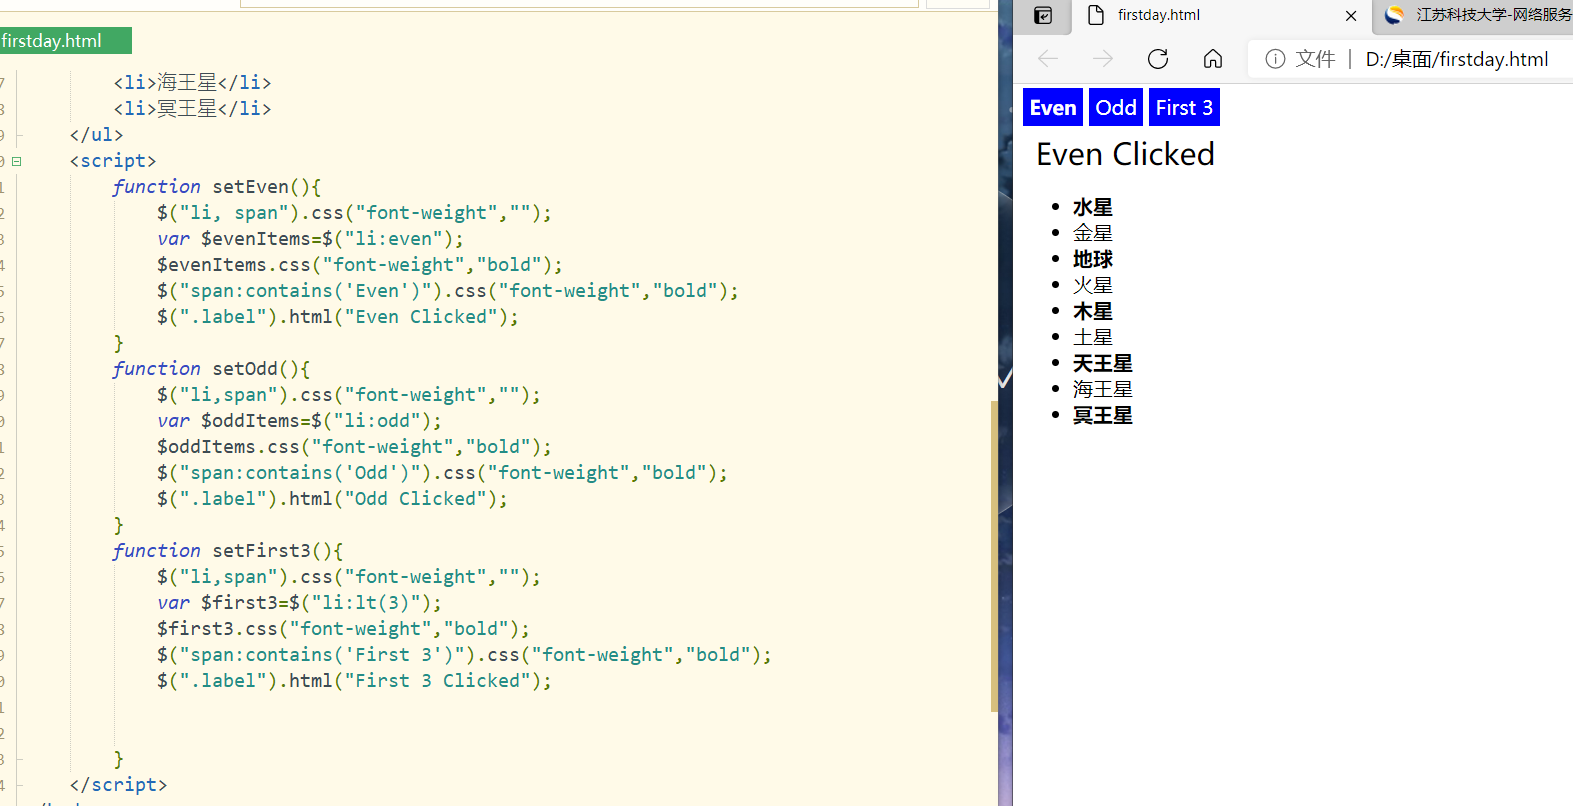Click the var $evenItems code line
Viewport: 1573px width, 806px height.
(311, 239)
